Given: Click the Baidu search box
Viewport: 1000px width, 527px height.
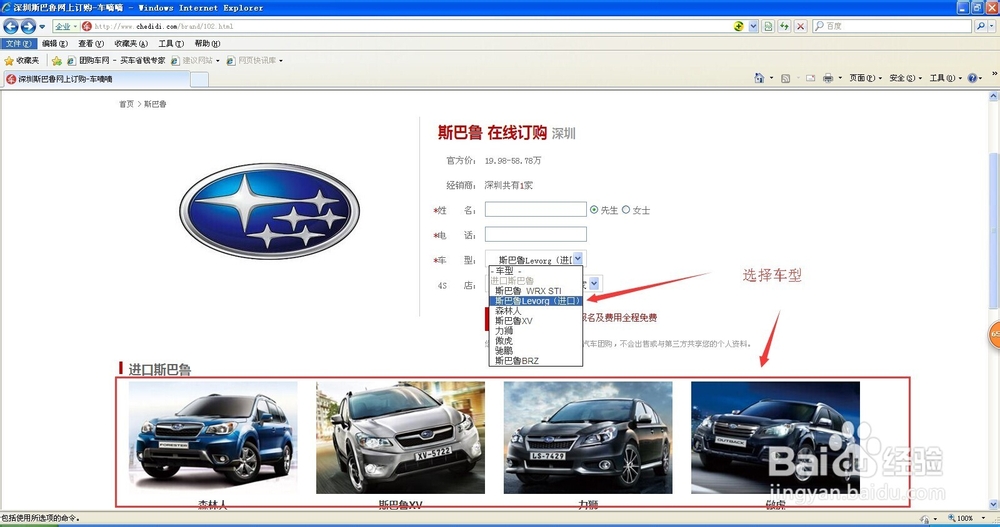Looking at the screenshot, I should click(x=892, y=26).
